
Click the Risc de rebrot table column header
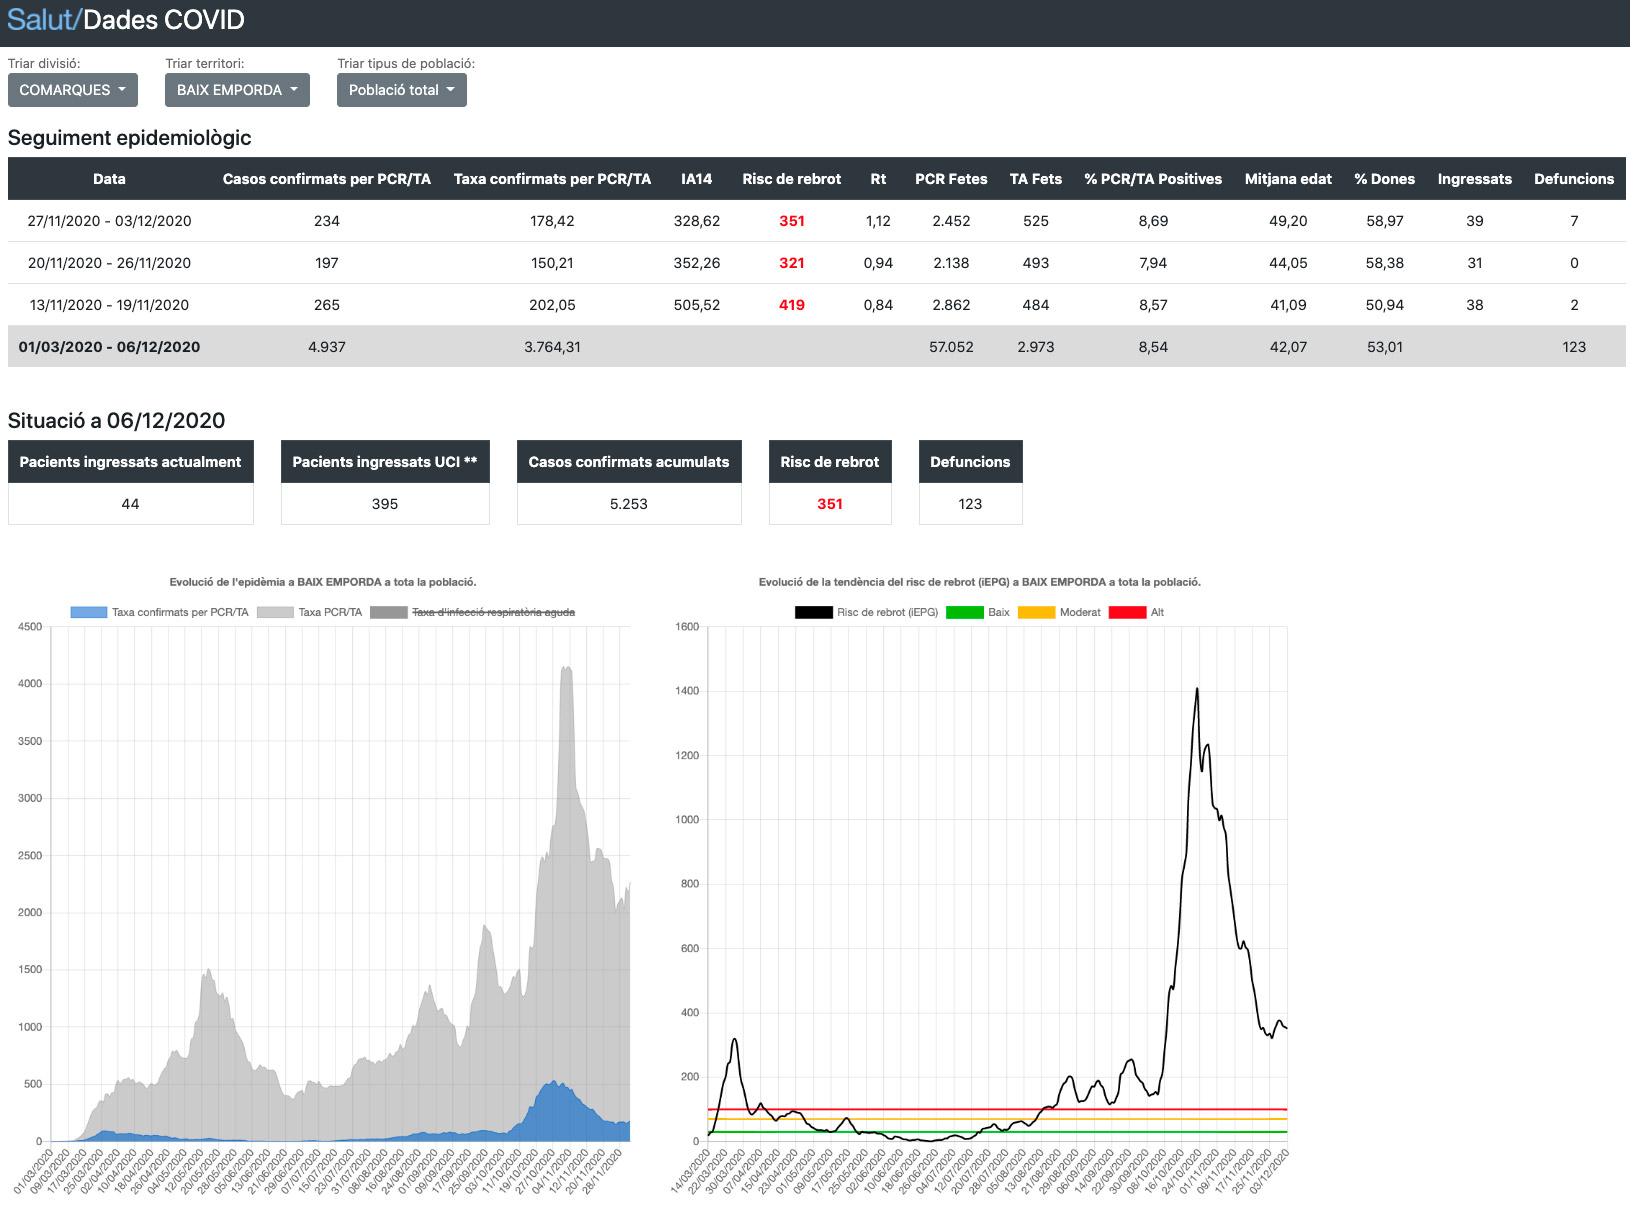pos(792,179)
